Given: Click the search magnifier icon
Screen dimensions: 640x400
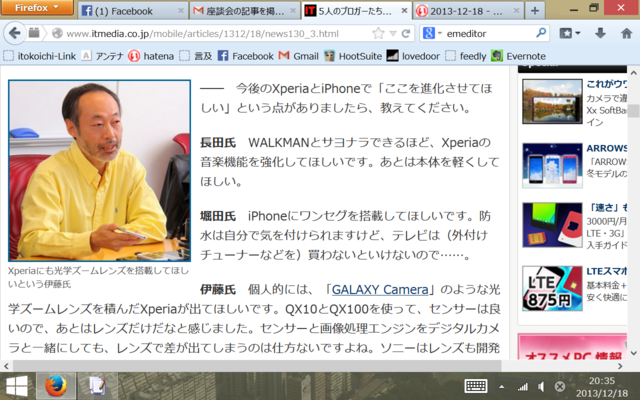Looking at the screenshot, I should pos(541,33).
